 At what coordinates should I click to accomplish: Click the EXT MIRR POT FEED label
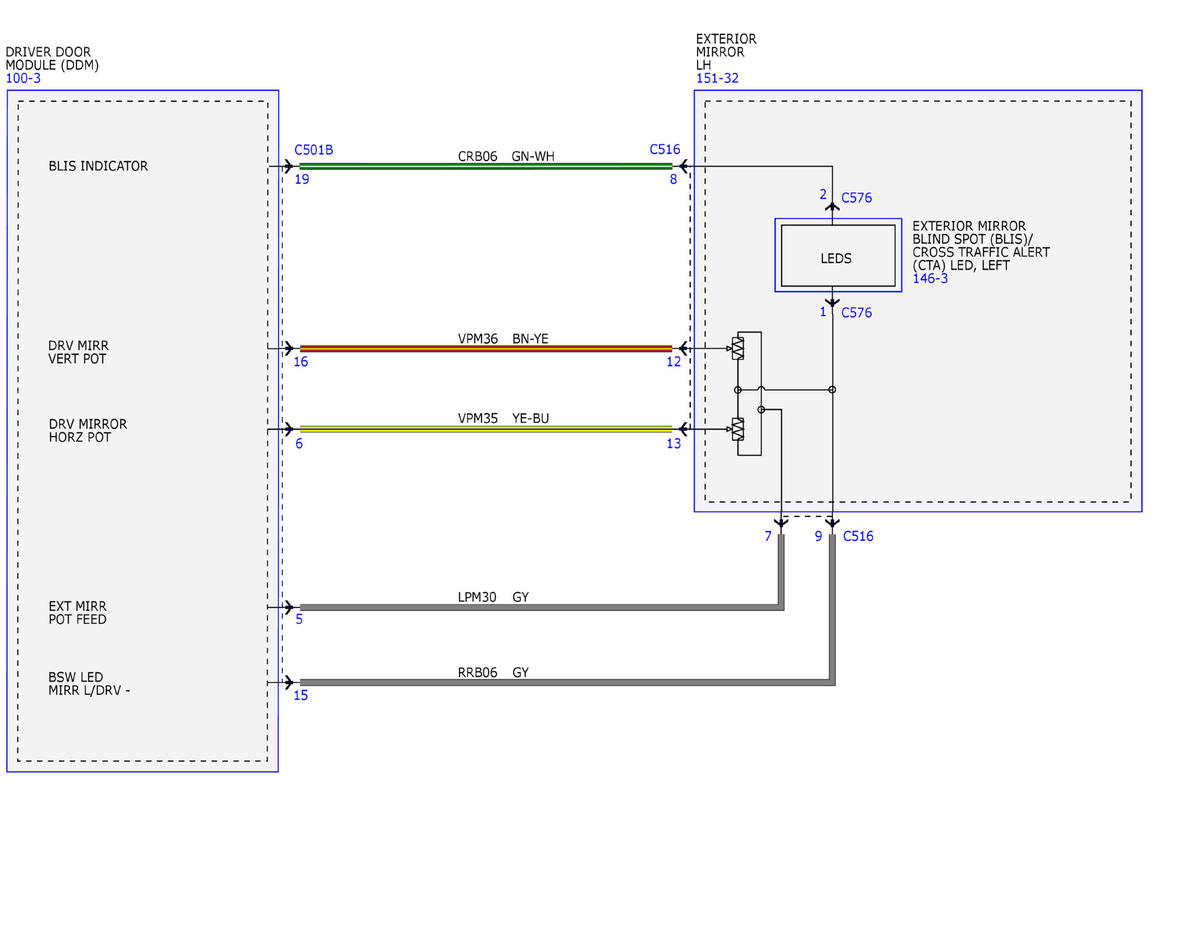(x=78, y=613)
